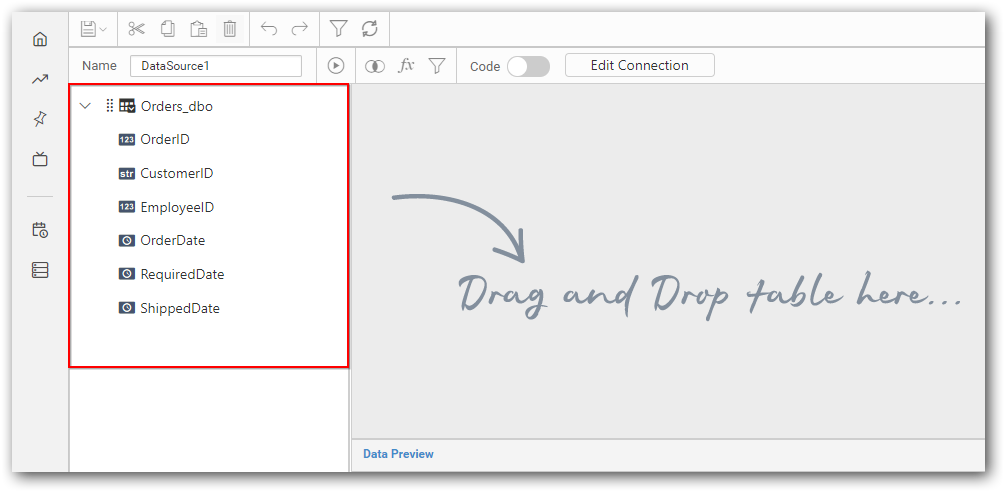Click the circular arrows Refresh icon

[369, 28]
